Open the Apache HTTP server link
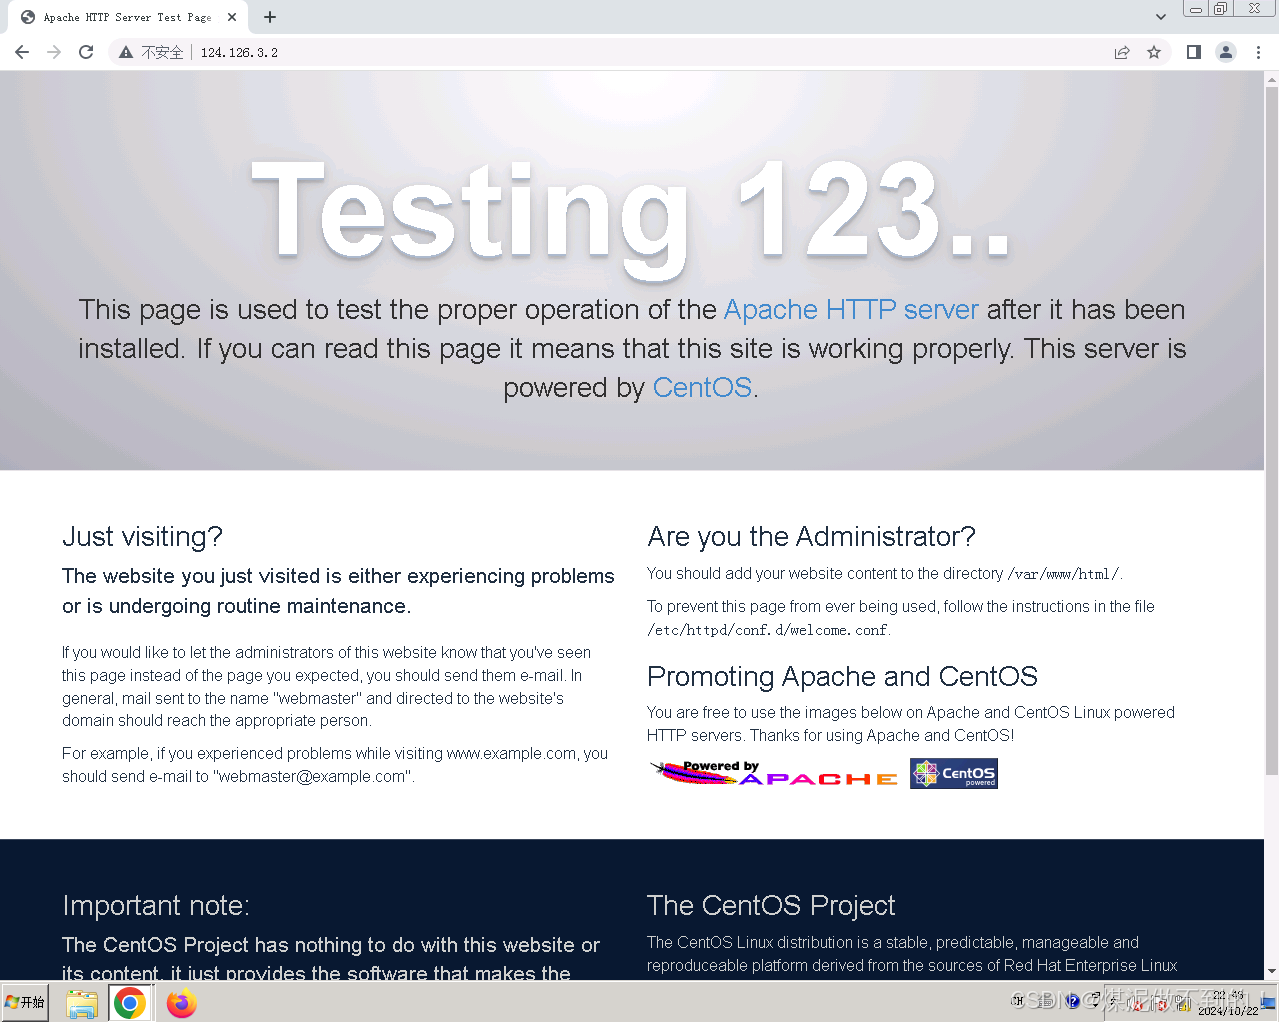Viewport: 1279px width, 1022px height. (851, 310)
